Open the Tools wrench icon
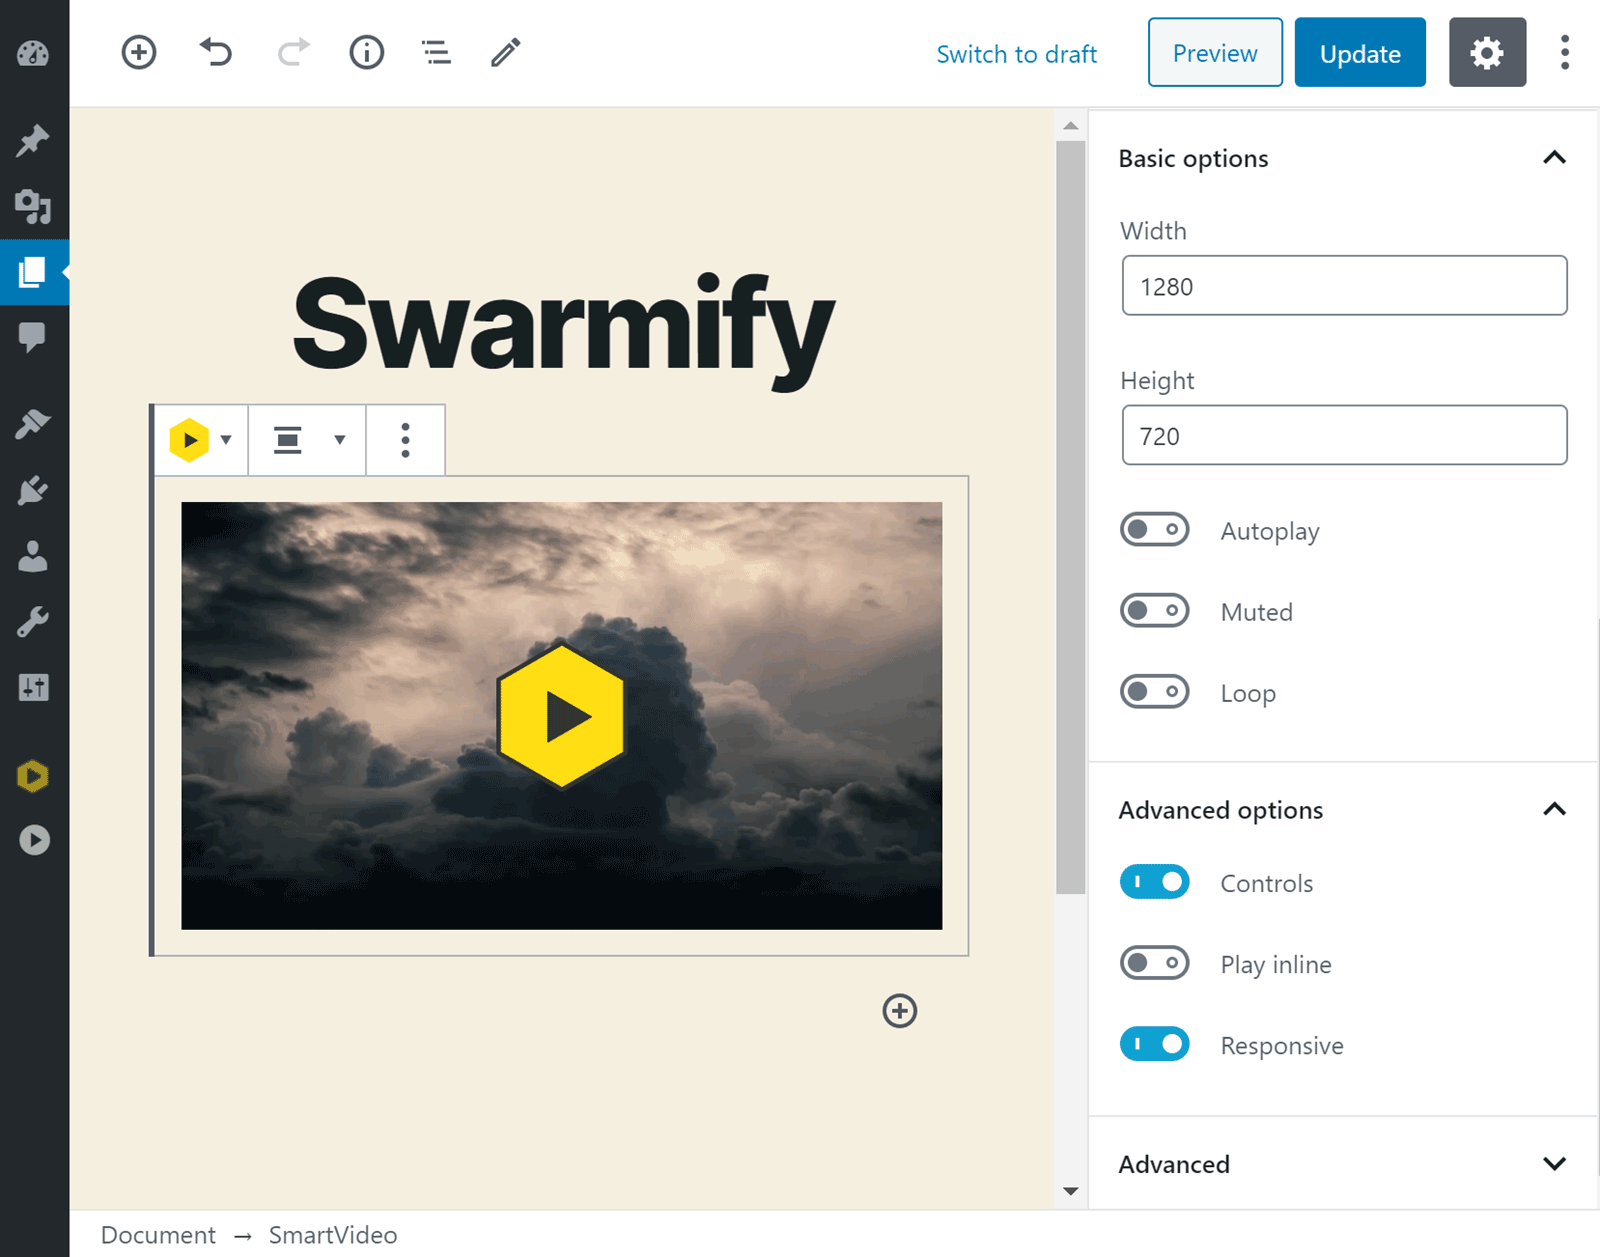Image resolution: width=1600 pixels, height=1257 pixels. coord(33,622)
